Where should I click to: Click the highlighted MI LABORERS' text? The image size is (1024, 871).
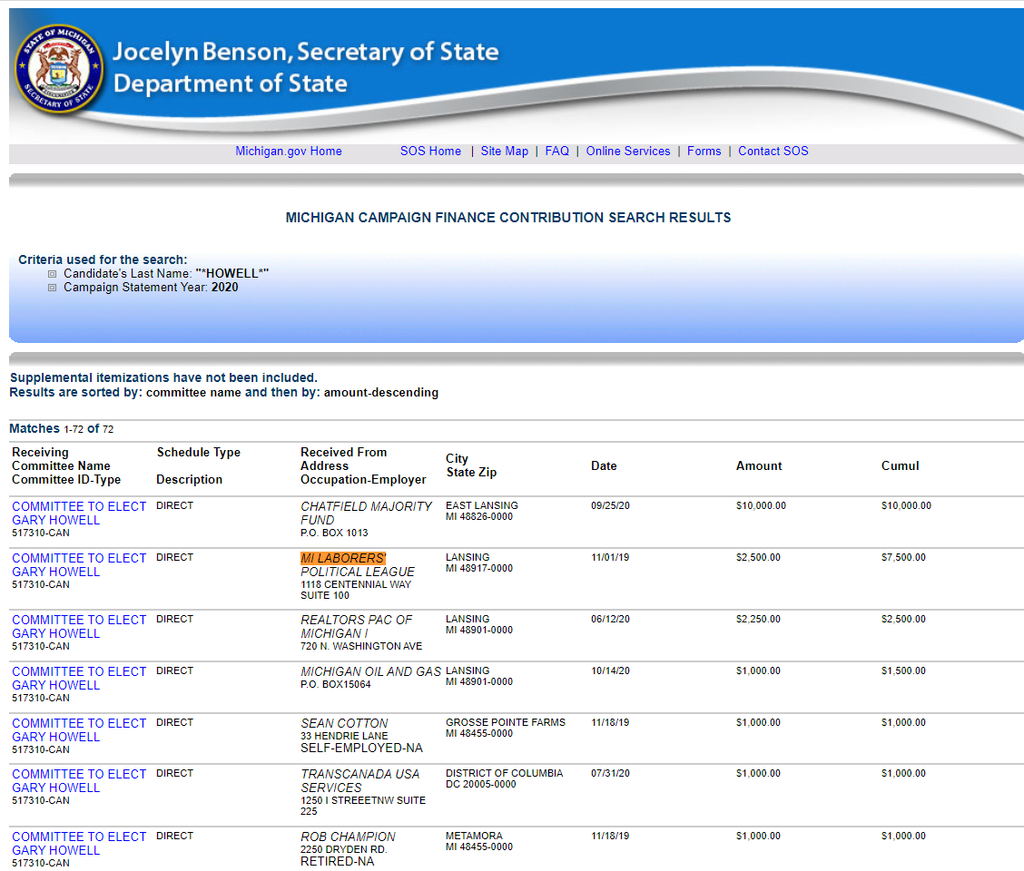click(x=343, y=558)
